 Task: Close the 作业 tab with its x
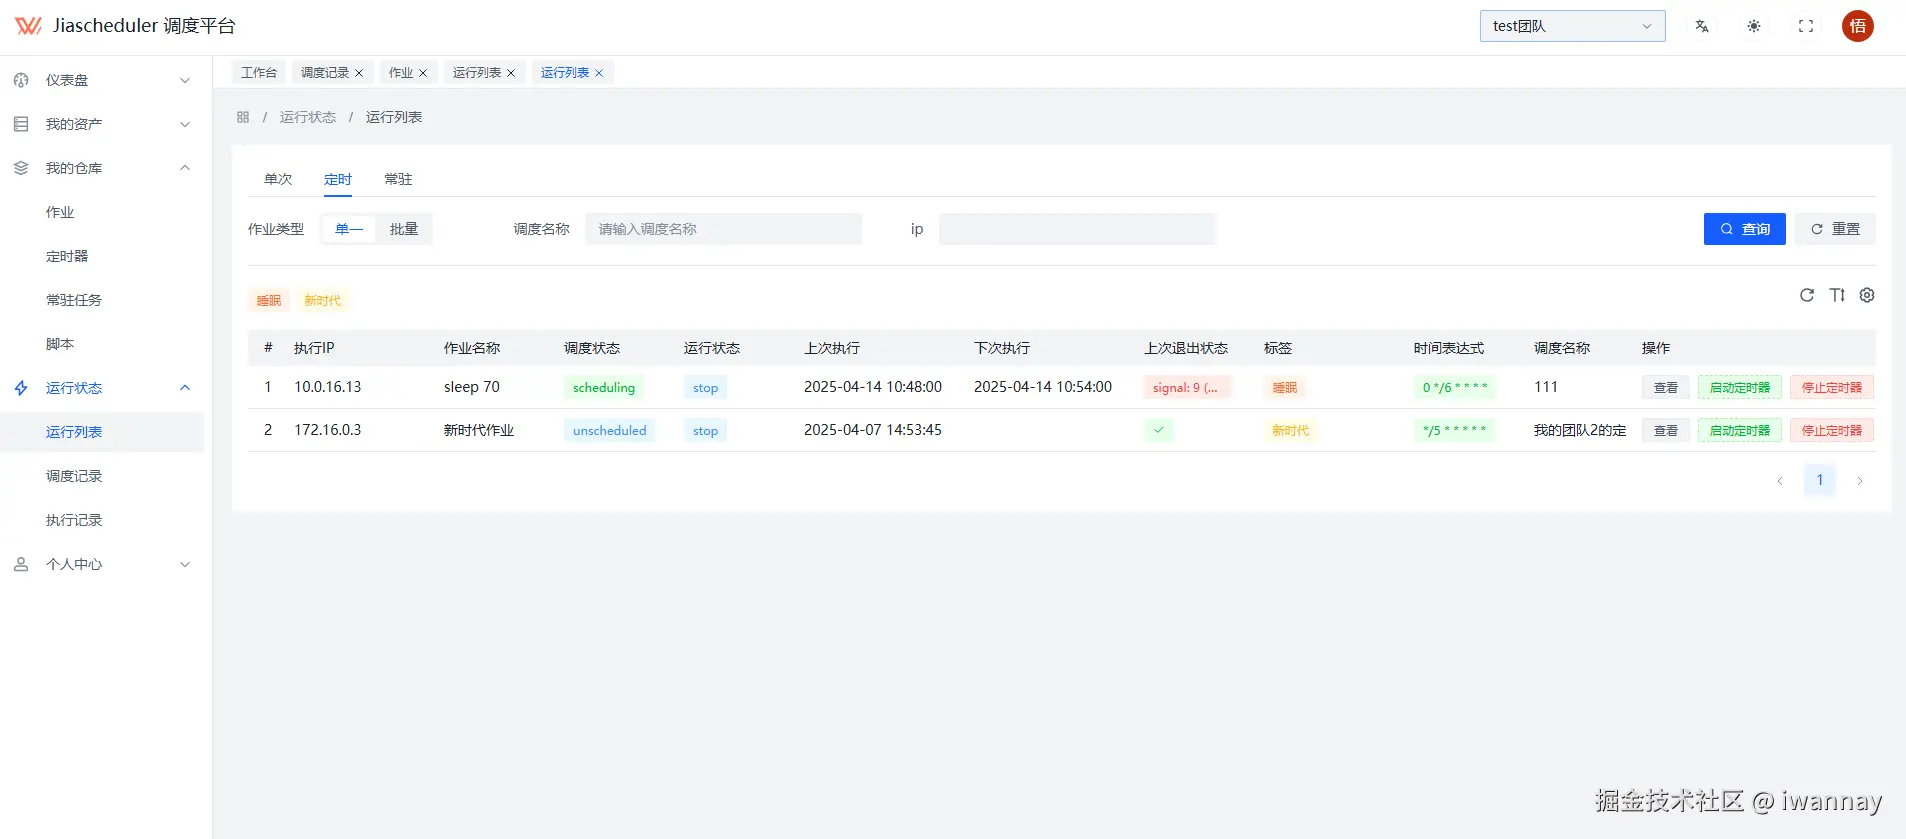[423, 73]
